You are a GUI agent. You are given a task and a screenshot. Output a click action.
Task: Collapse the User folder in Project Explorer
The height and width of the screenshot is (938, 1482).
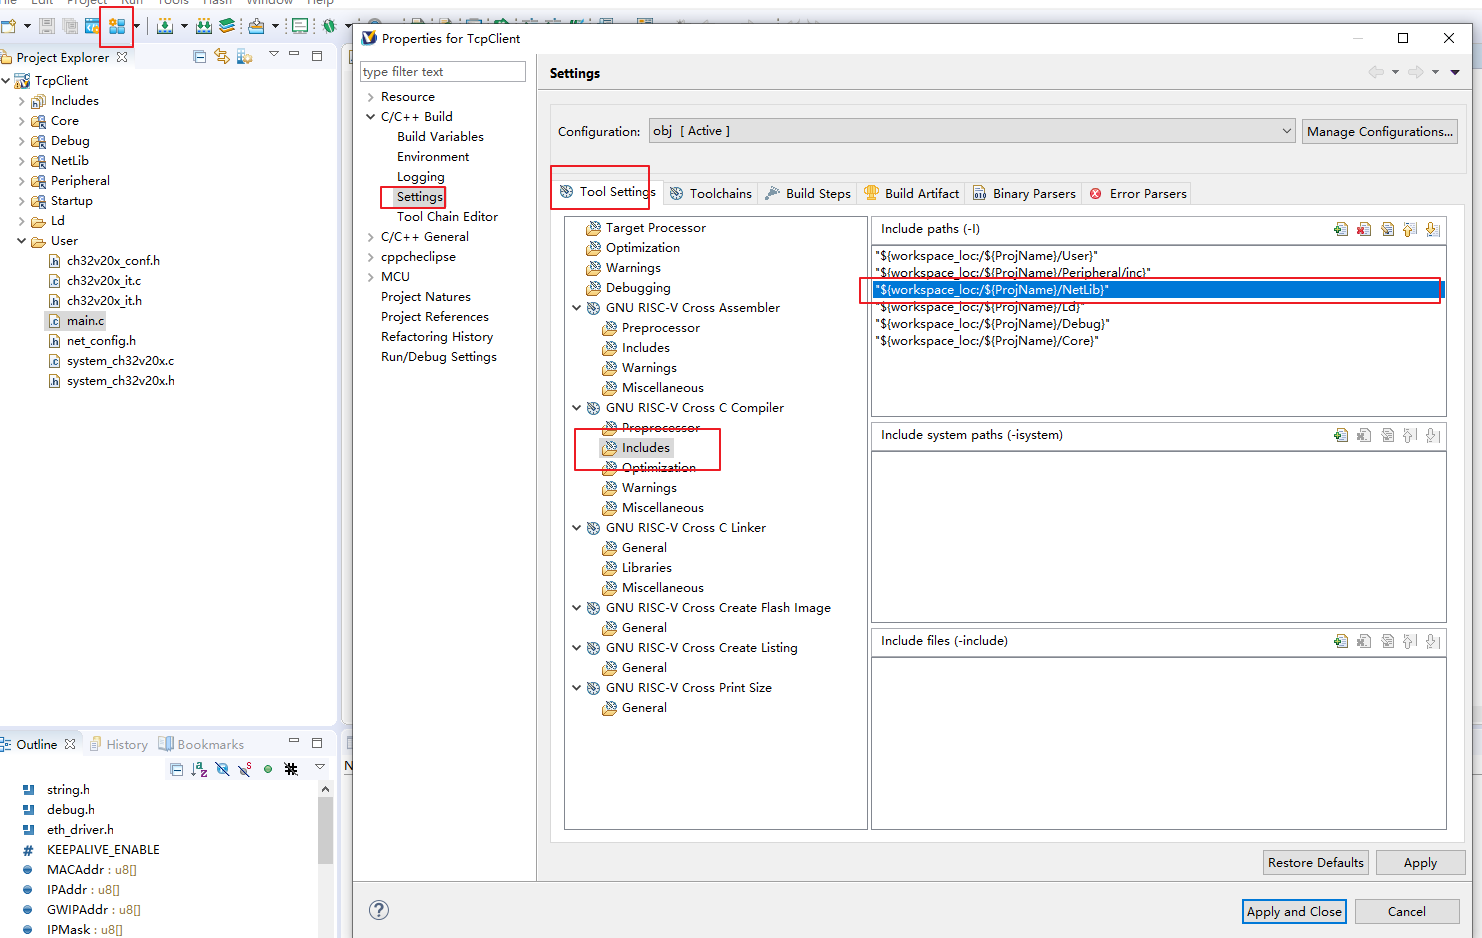pyautogui.click(x=22, y=241)
